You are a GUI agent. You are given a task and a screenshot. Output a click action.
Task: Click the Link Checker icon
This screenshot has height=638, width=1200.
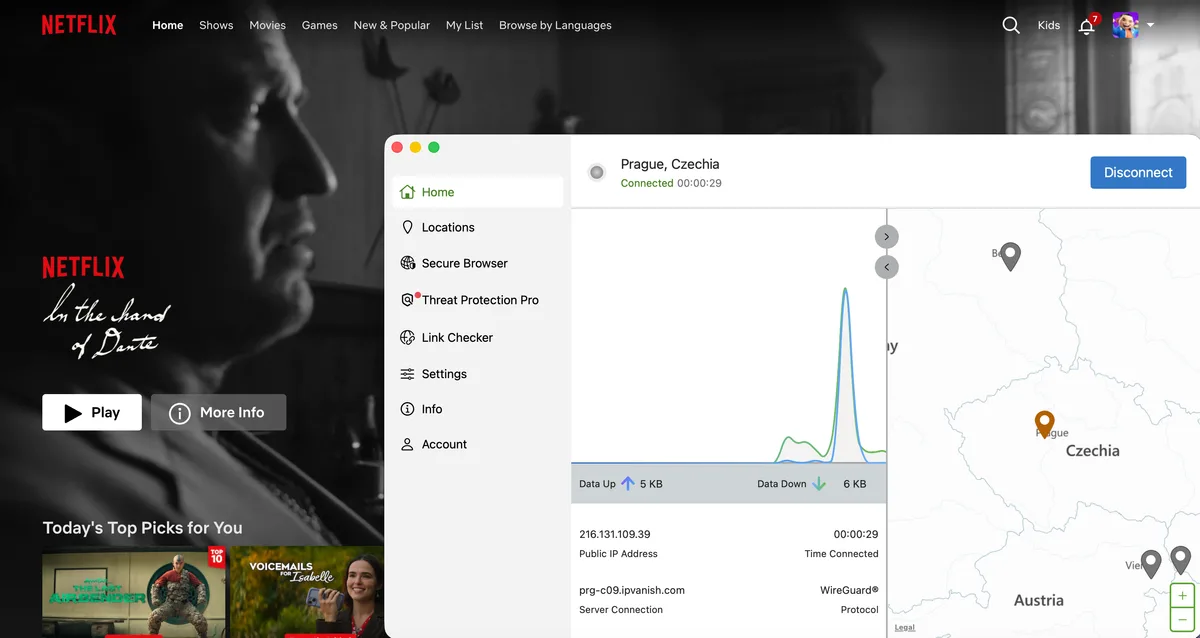click(x=407, y=337)
